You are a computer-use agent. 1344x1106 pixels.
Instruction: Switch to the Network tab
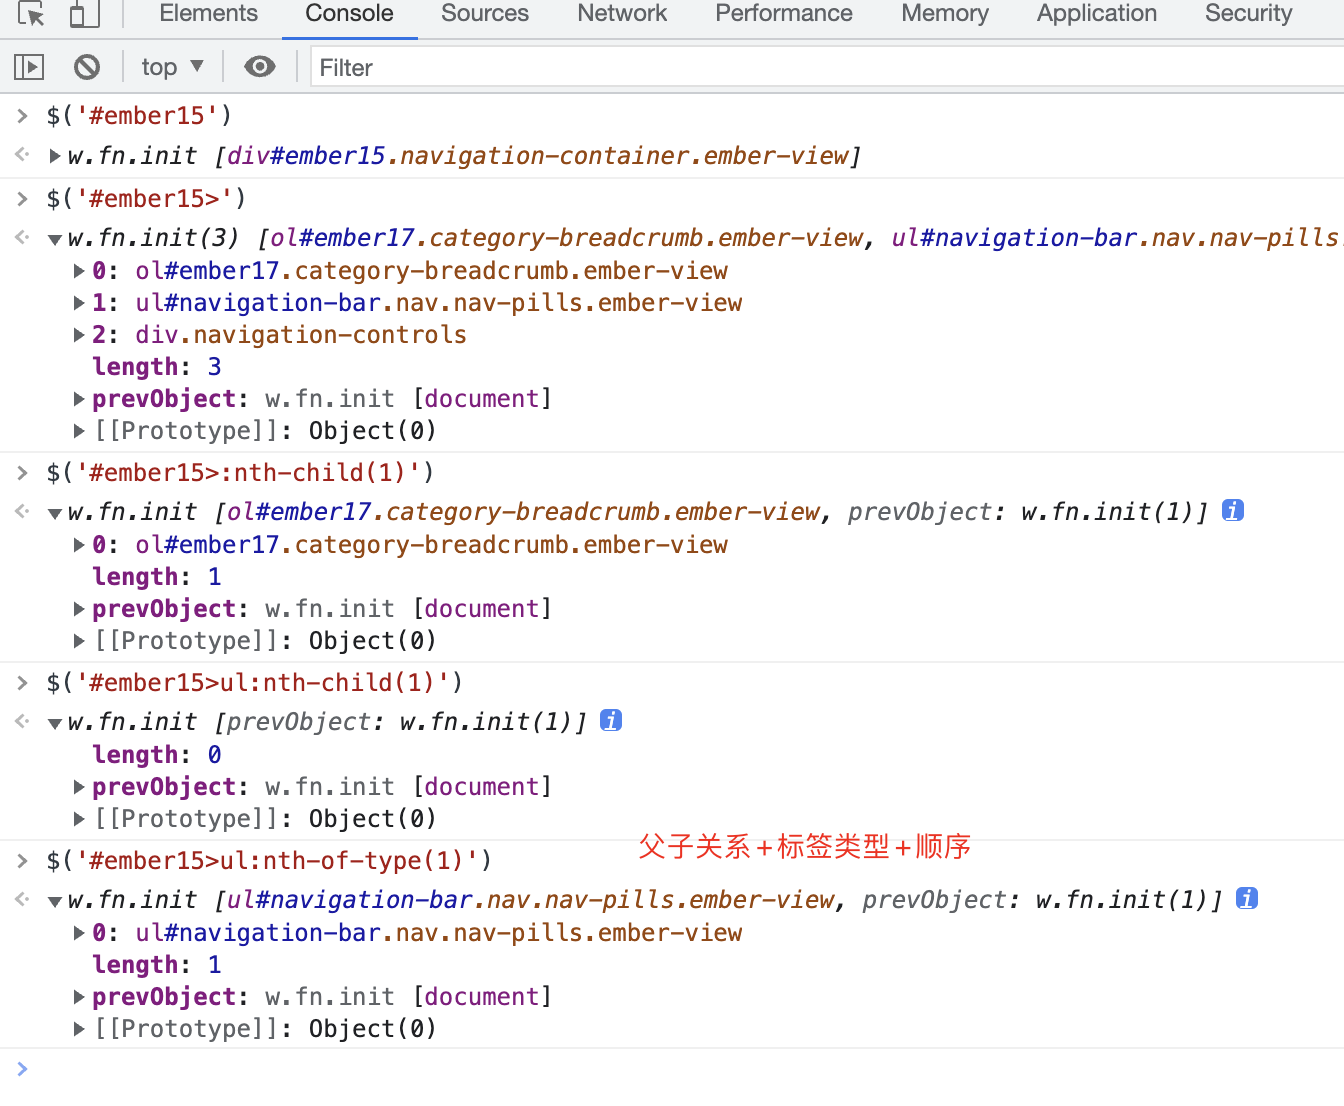tap(622, 14)
